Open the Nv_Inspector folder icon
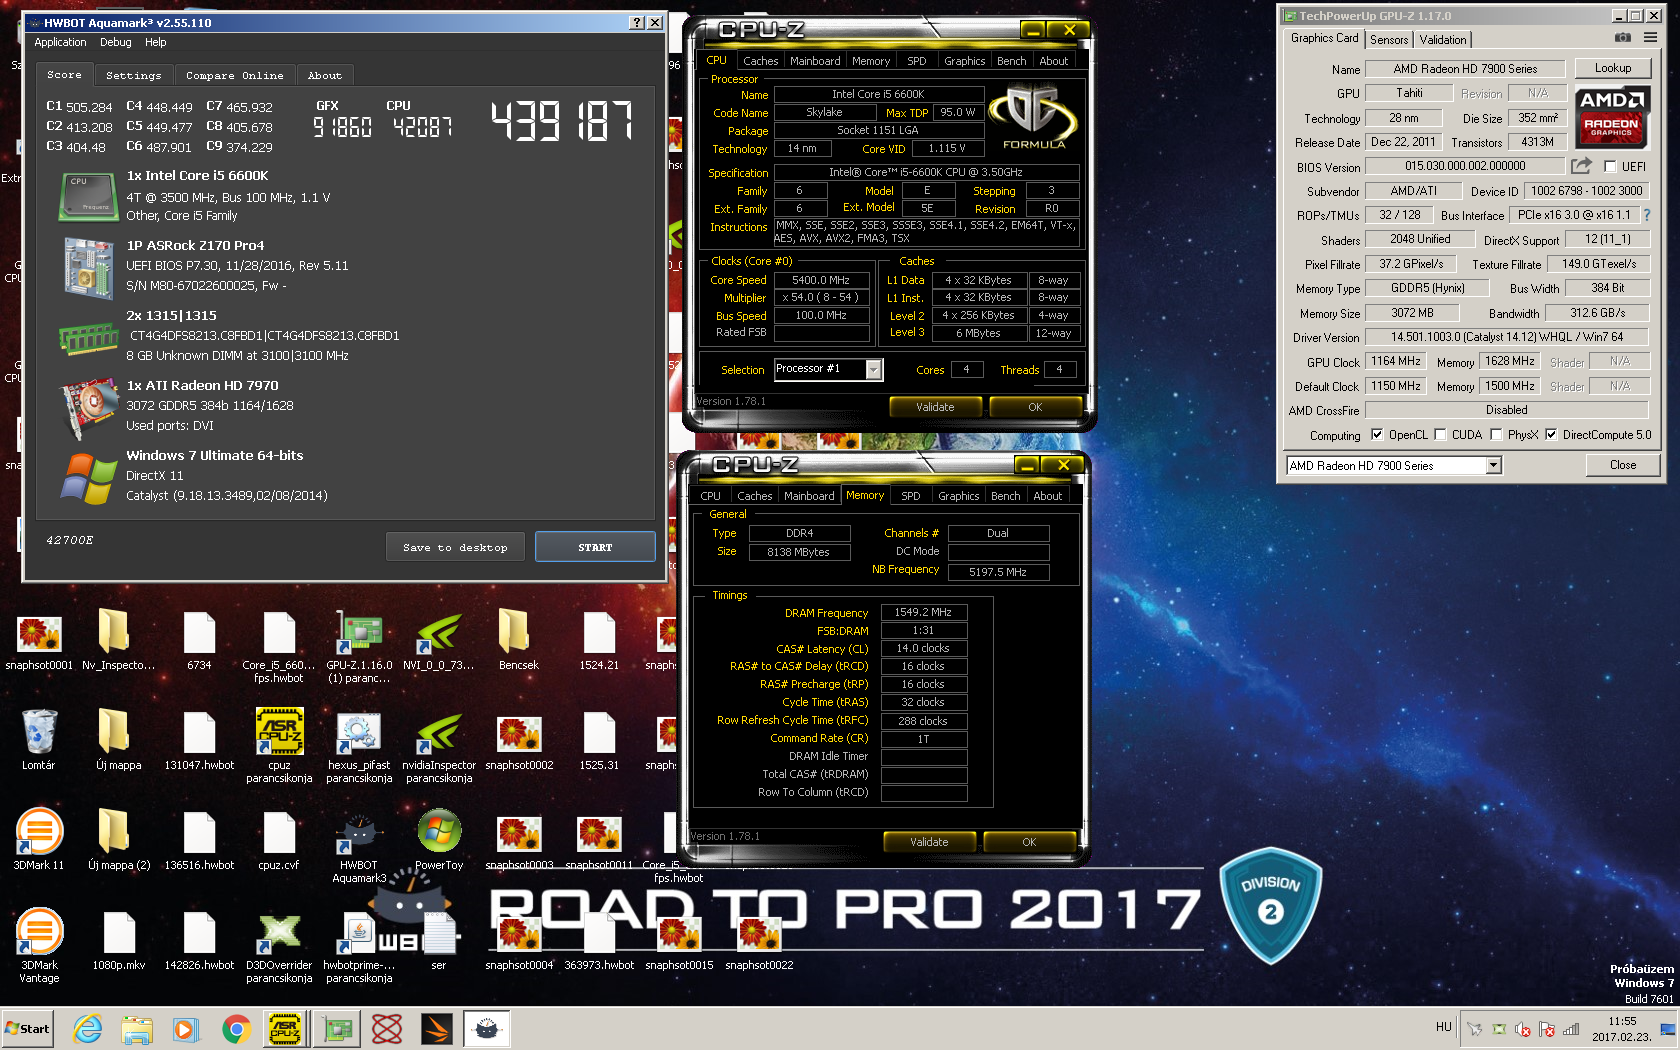 coord(118,640)
